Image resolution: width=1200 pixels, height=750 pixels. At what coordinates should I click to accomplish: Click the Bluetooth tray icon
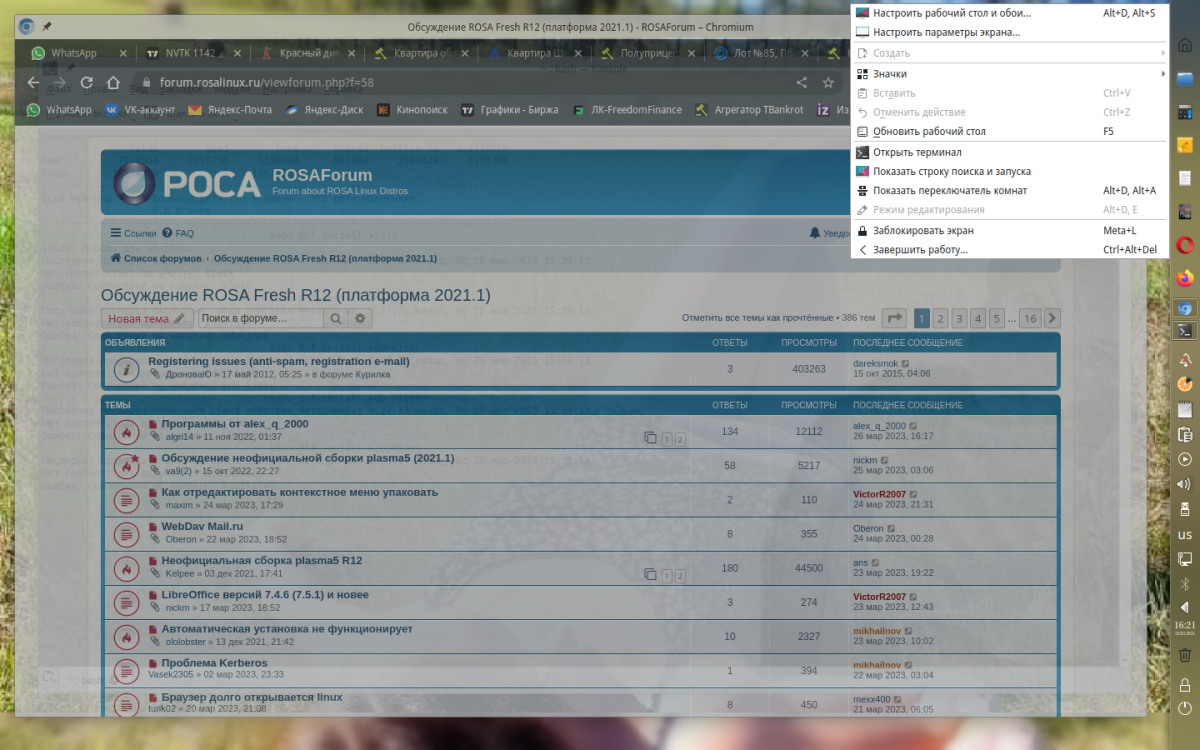pos(1185,583)
